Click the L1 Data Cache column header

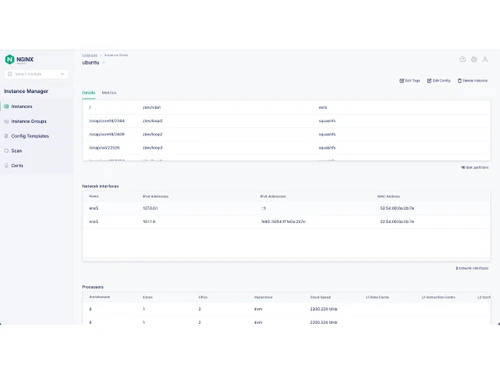click(x=377, y=297)
